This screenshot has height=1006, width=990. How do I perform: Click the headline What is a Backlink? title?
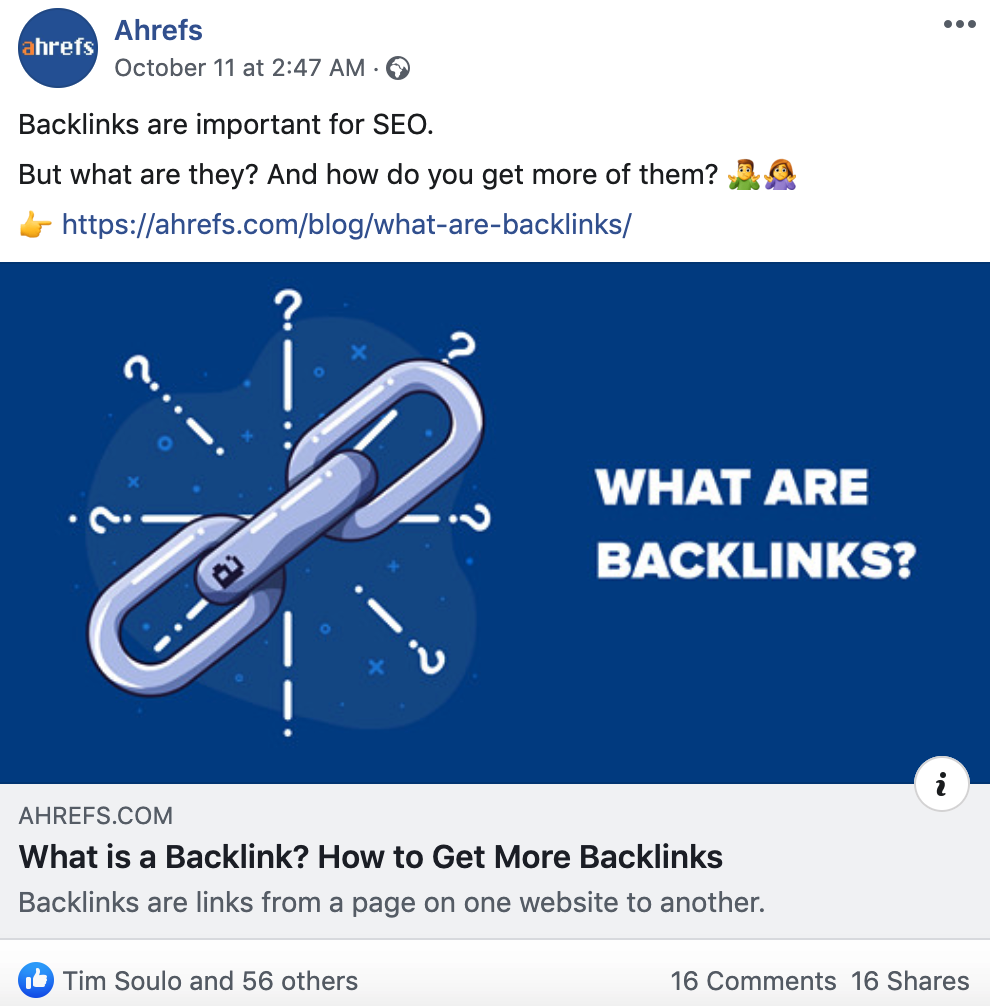coord(370,857)
